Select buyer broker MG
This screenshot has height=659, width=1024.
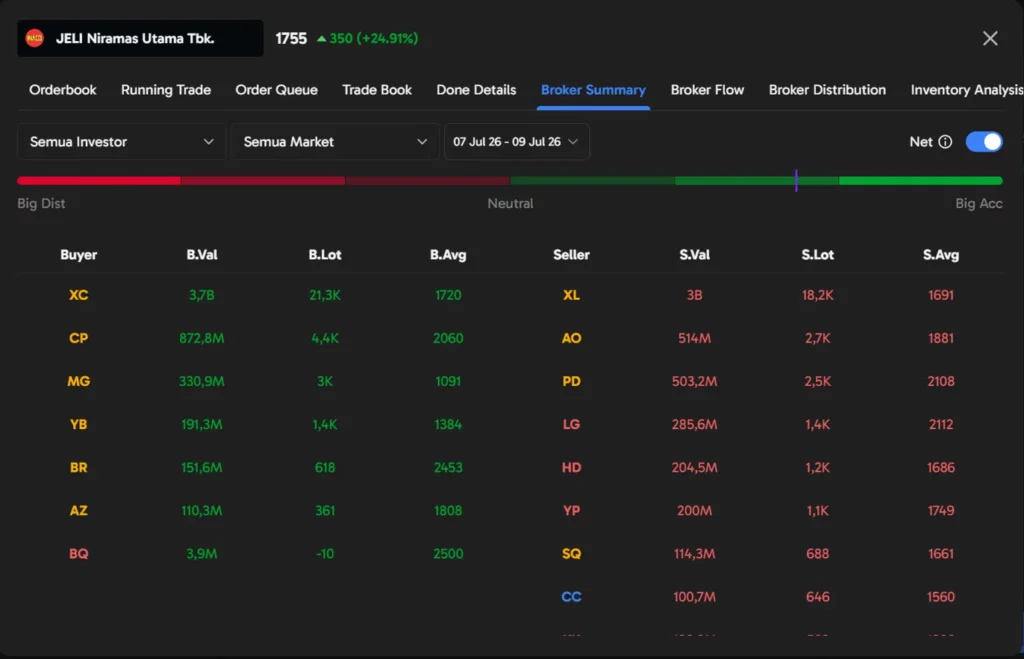coord(78,381)
